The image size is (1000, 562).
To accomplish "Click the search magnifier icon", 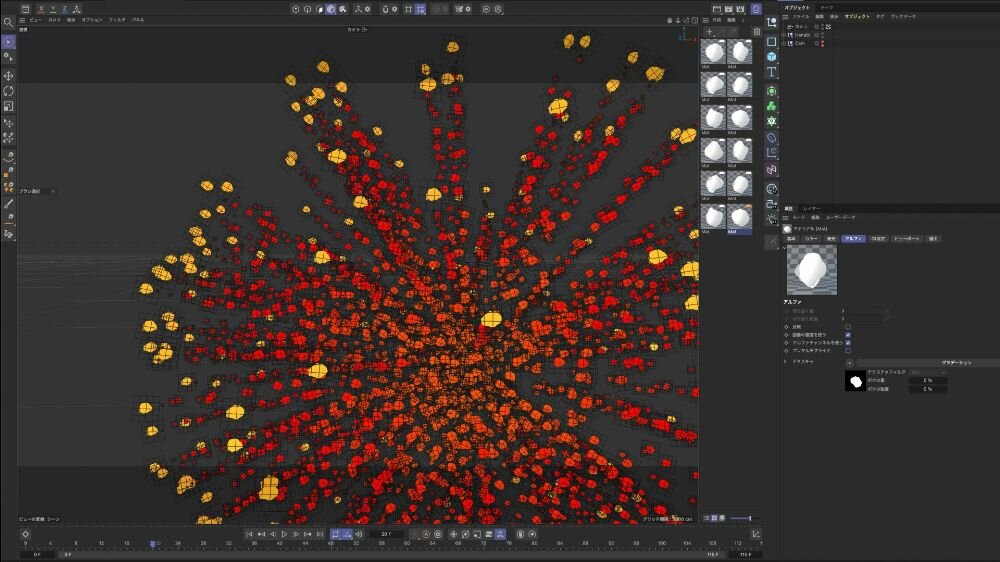I will (8, 22).
